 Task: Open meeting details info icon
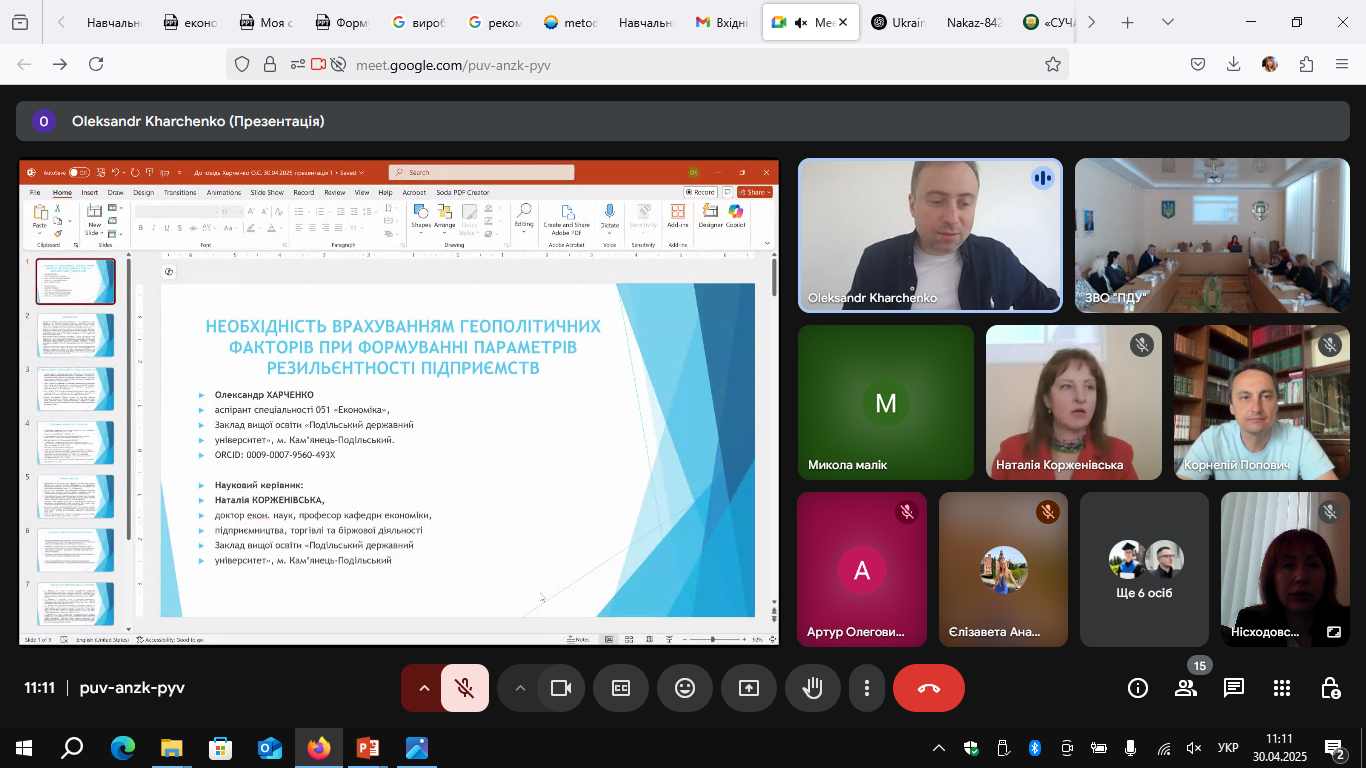[1138, 688]
